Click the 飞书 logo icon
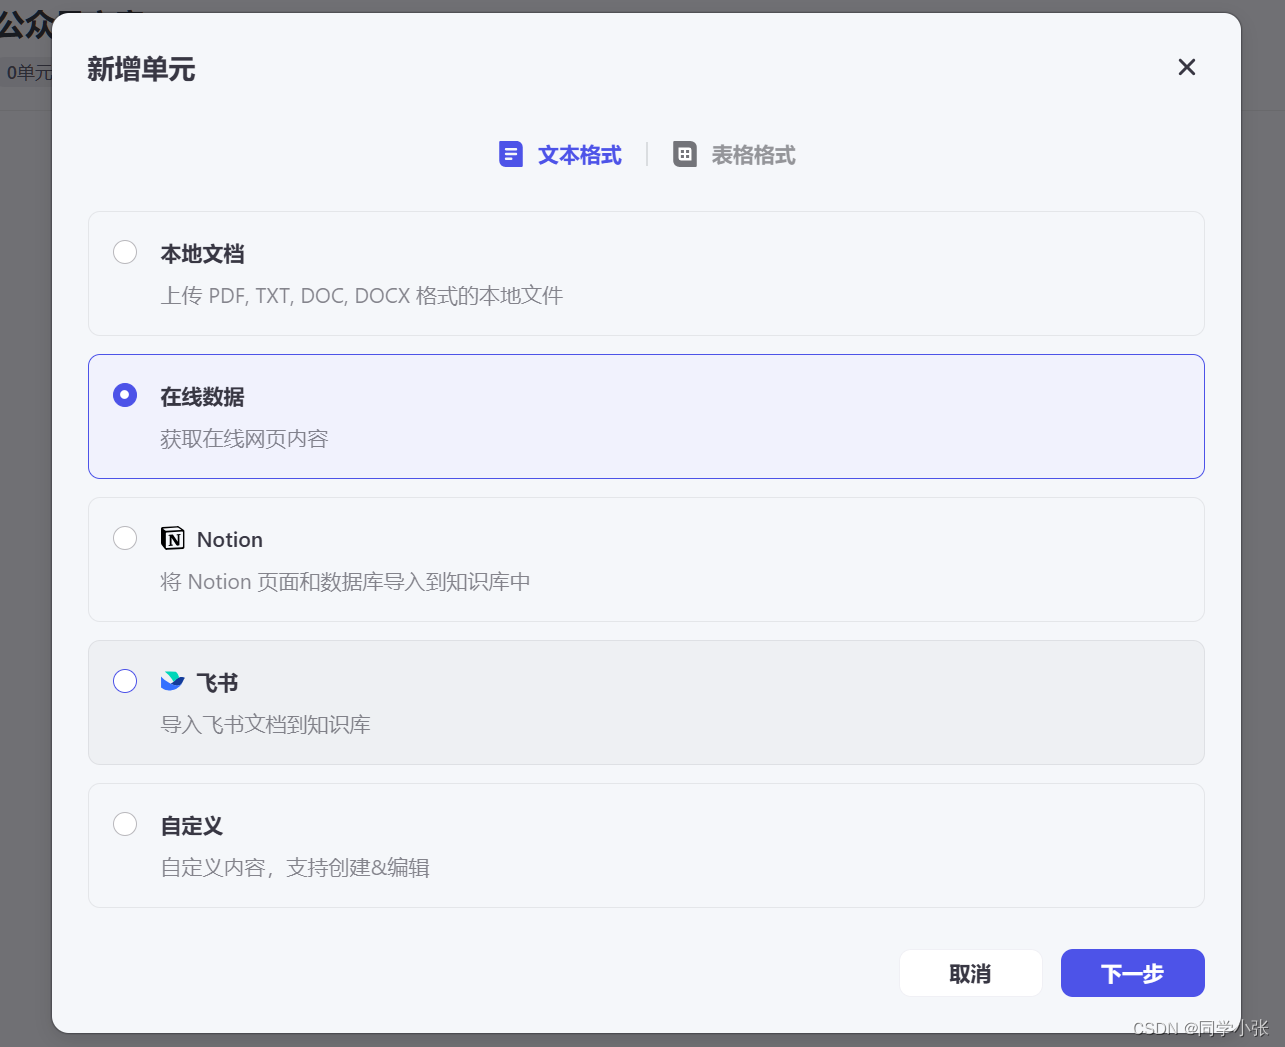 tap(173, 682)
